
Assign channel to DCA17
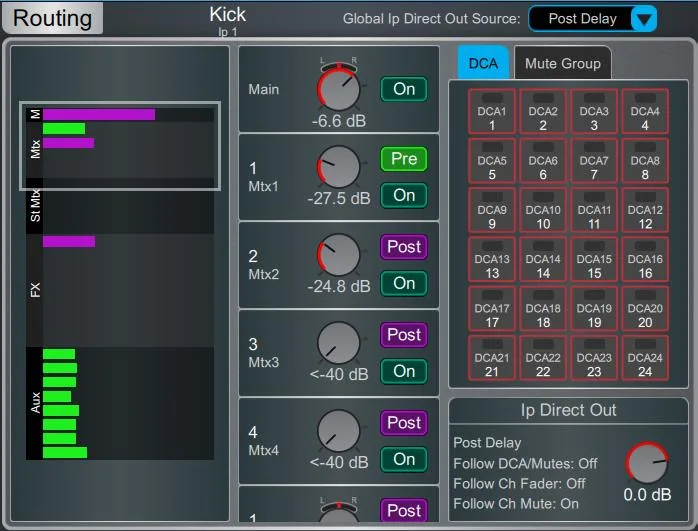(x=492, y=309)
